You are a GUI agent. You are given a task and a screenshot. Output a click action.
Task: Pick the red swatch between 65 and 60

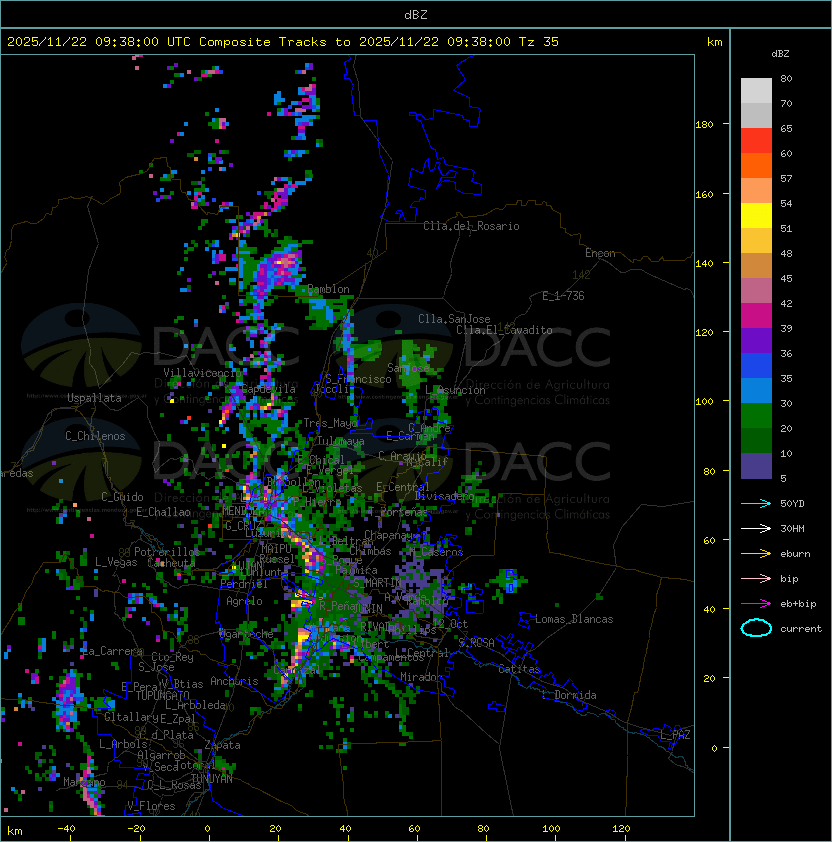pos(756,141)
